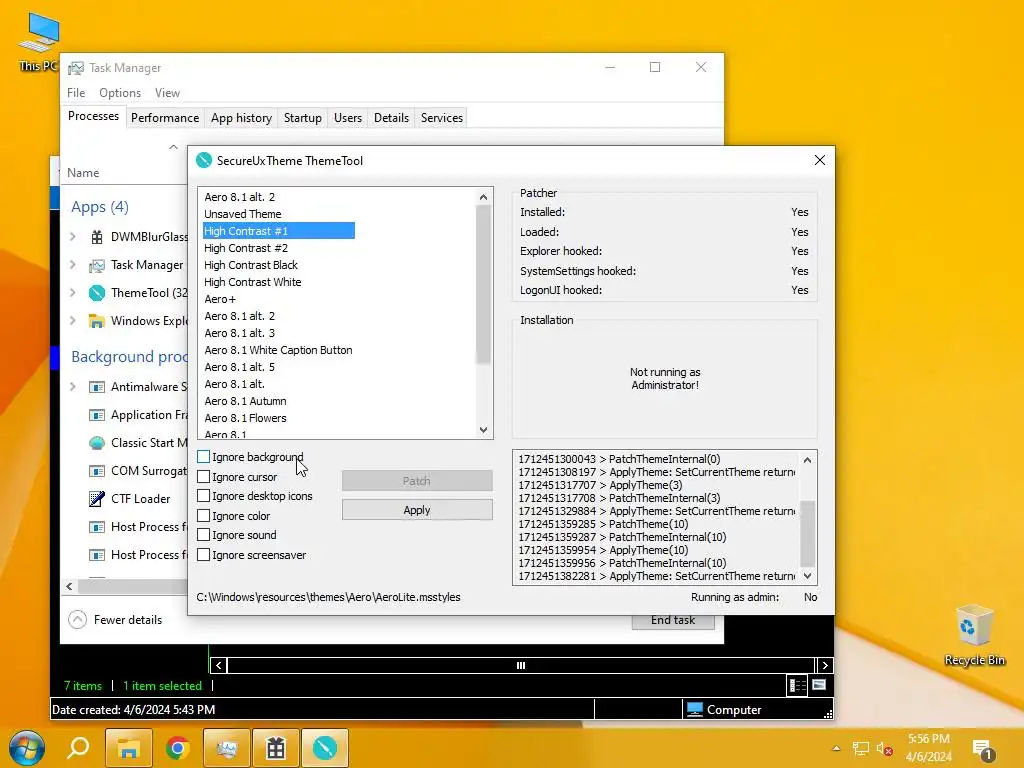Screen dimensions: 1024x768
Task: Switch to ThemeTool taskbar icon
Action: 325,748
